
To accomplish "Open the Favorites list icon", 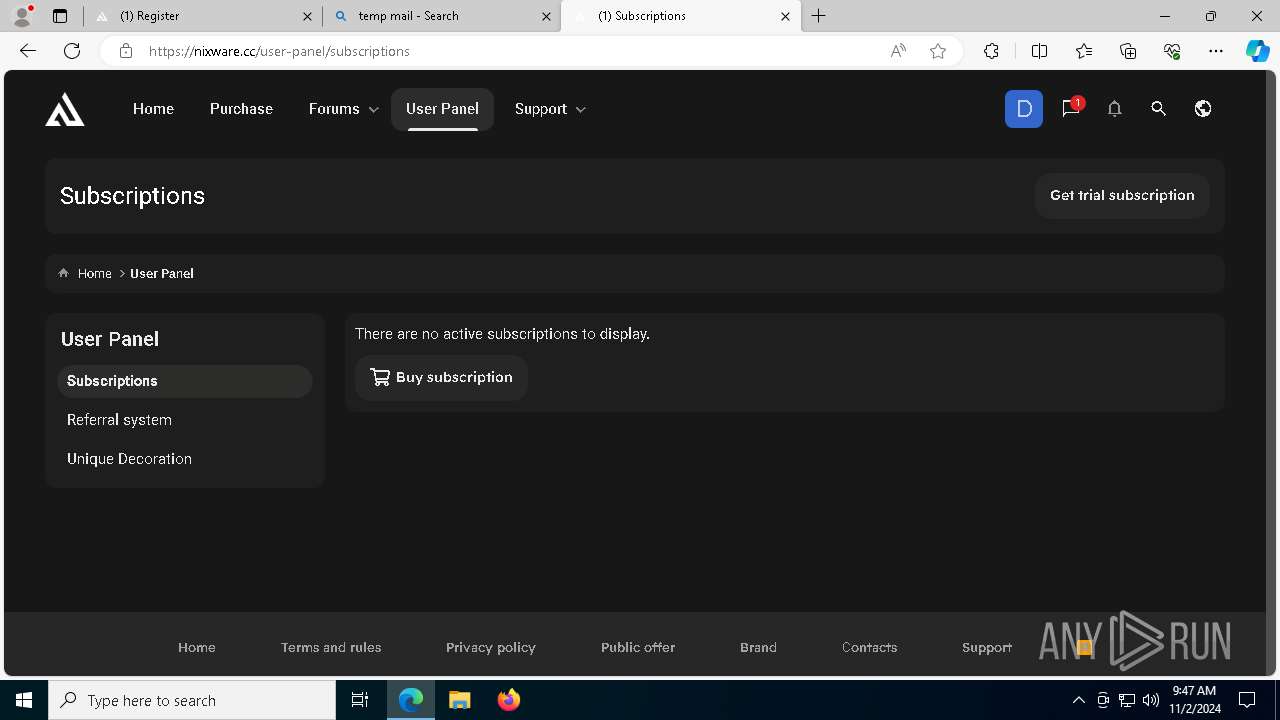I will coord(1084,51).
